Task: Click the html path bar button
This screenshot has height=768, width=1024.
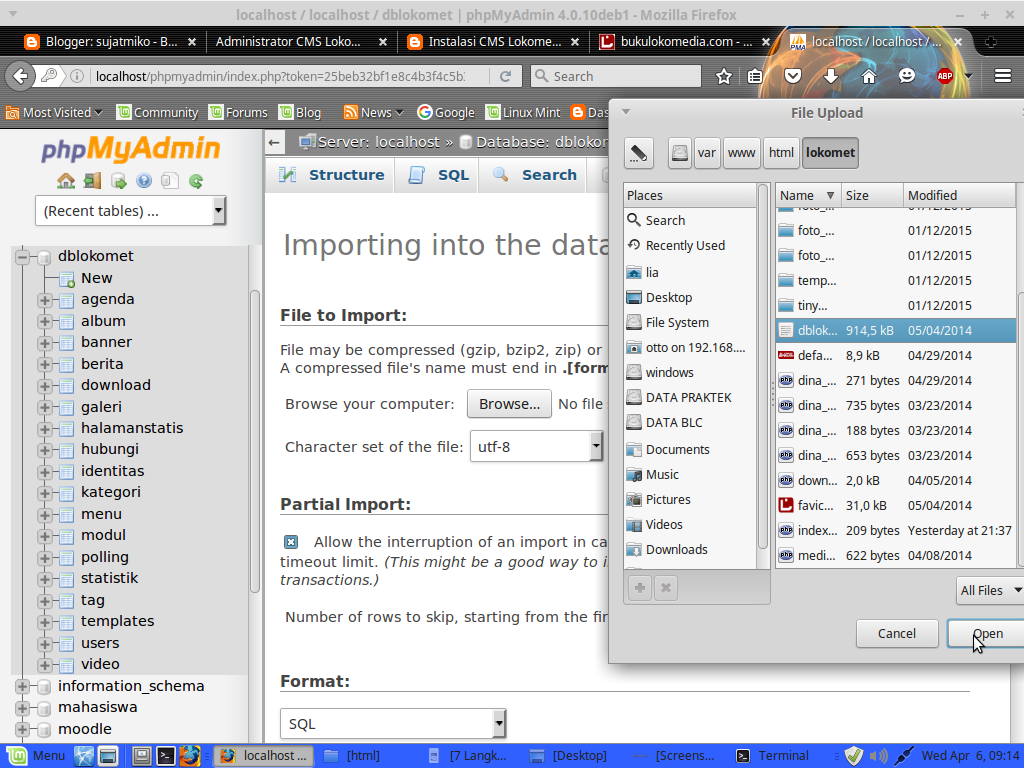Action: tap(781, 153)
